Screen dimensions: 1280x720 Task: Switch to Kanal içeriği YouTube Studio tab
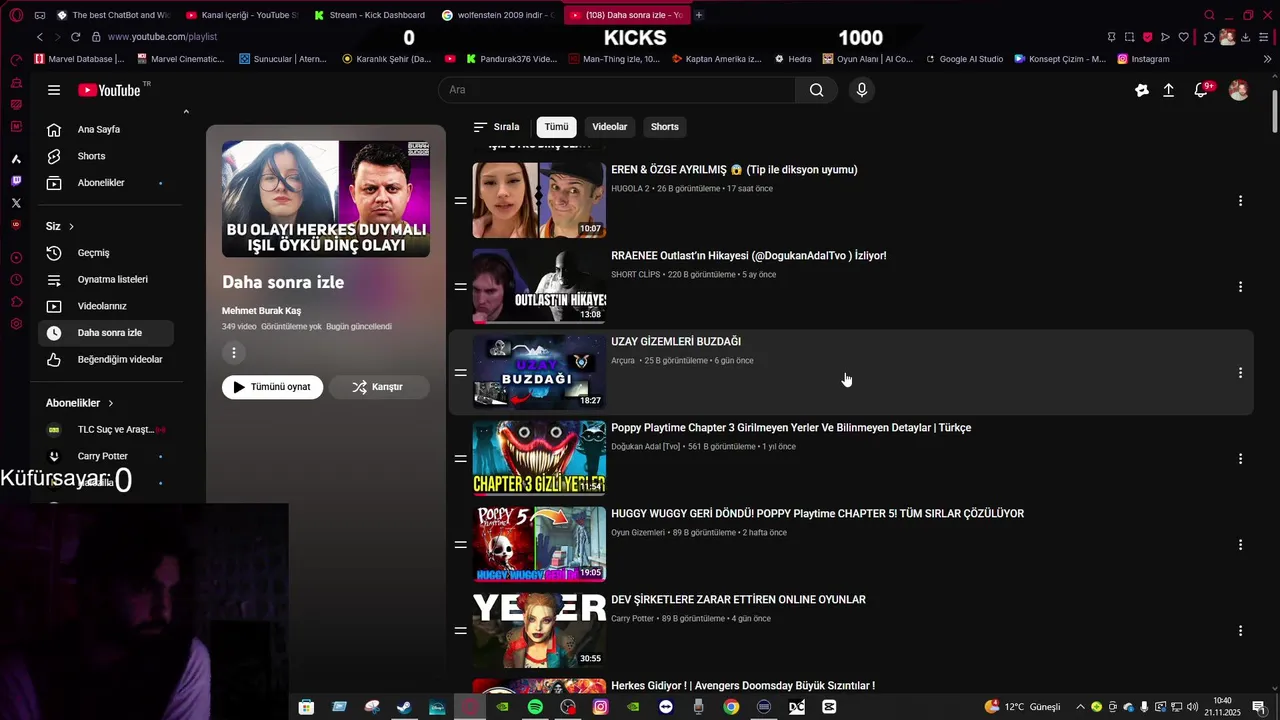241,15
